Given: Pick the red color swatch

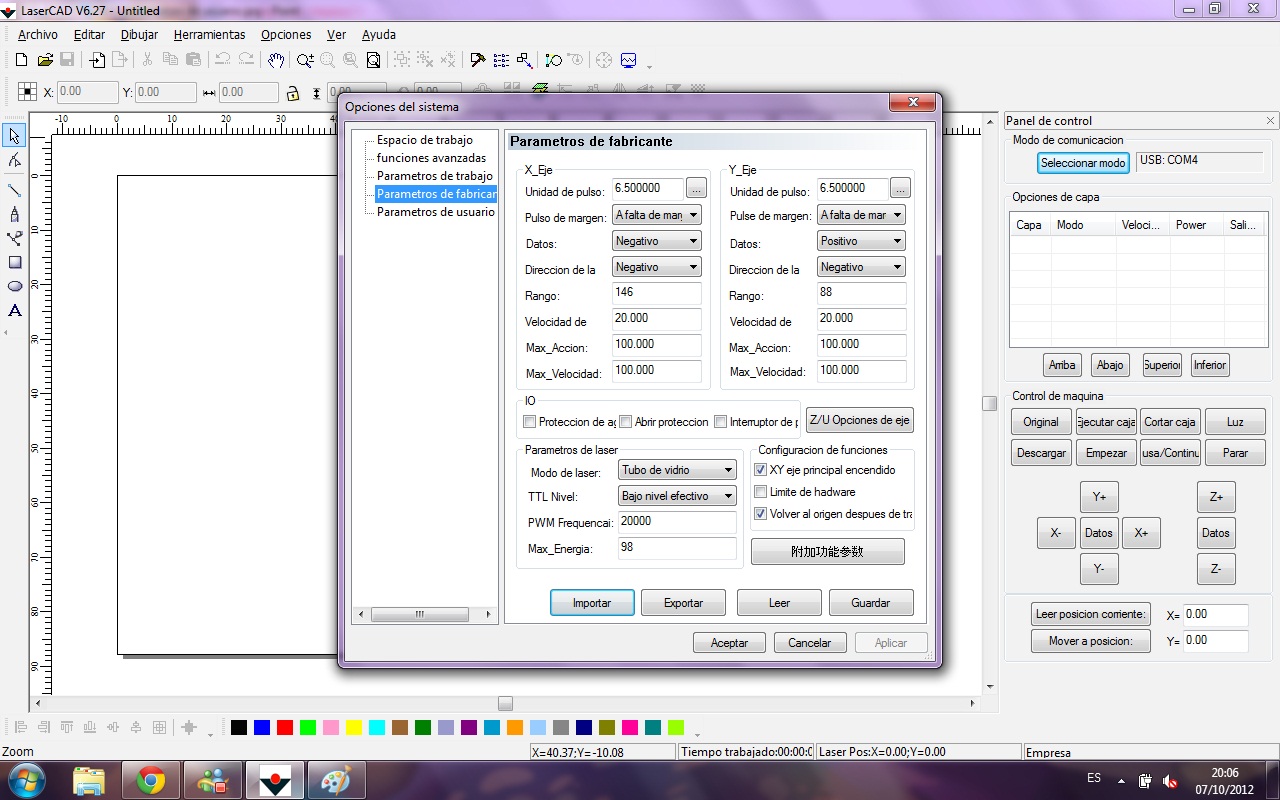Looking at the screenshot, I should click(285, 727).
